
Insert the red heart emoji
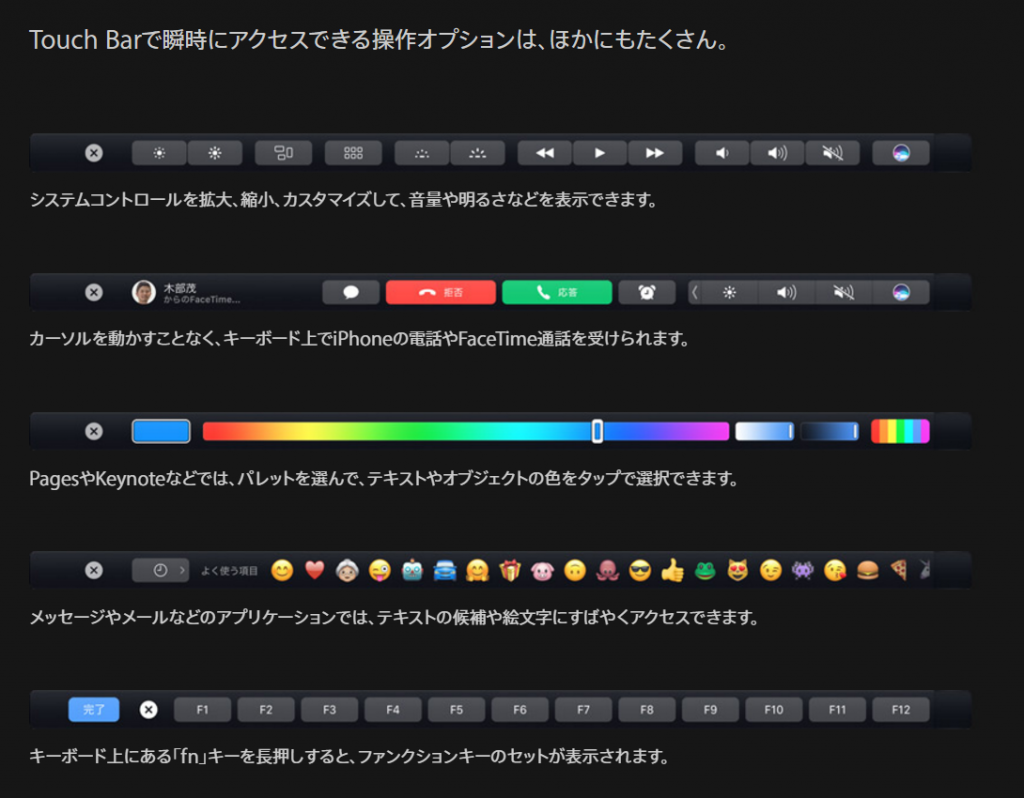pyautogui.click(x=315, y=571)
